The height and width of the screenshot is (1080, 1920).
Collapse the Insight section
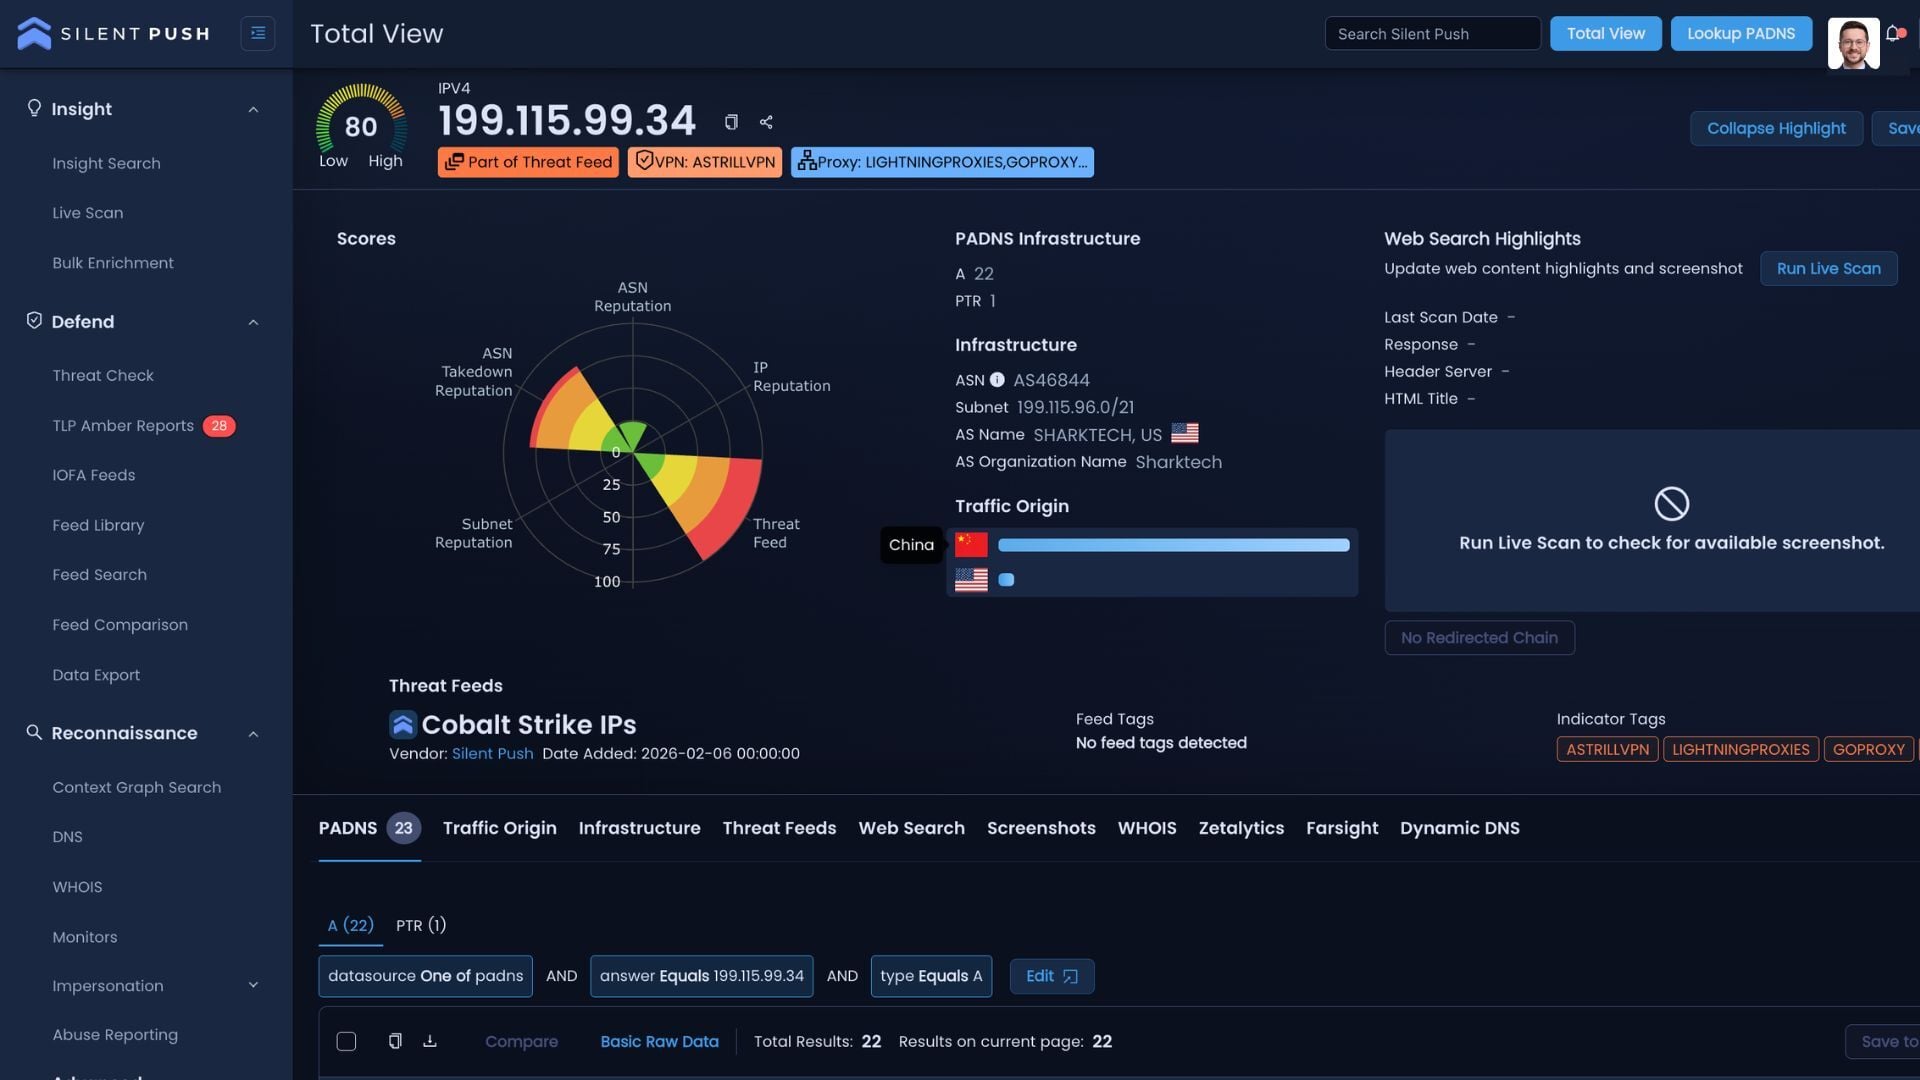point(253,109)
